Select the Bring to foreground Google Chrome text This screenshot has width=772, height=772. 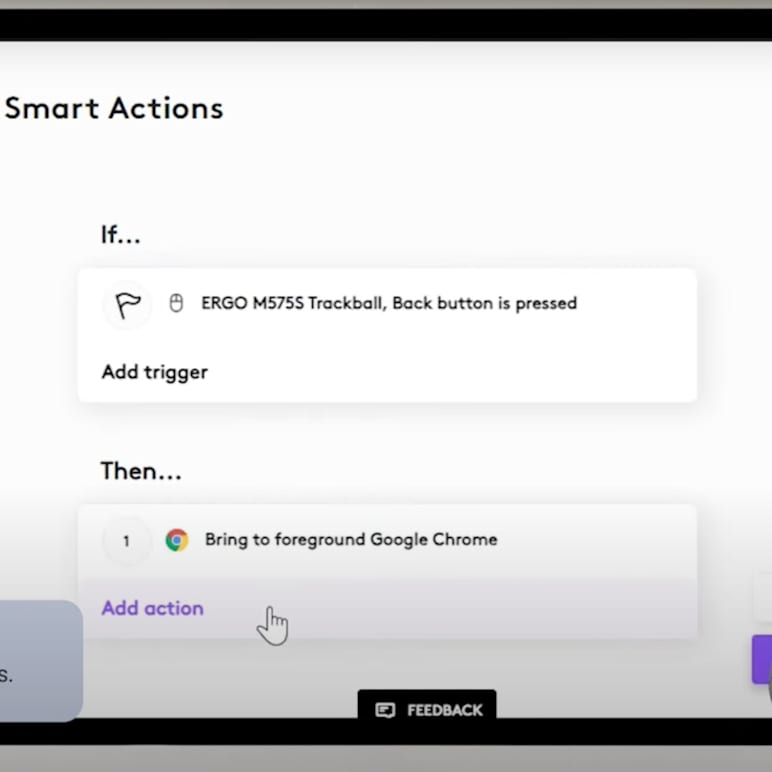point(350,540)
